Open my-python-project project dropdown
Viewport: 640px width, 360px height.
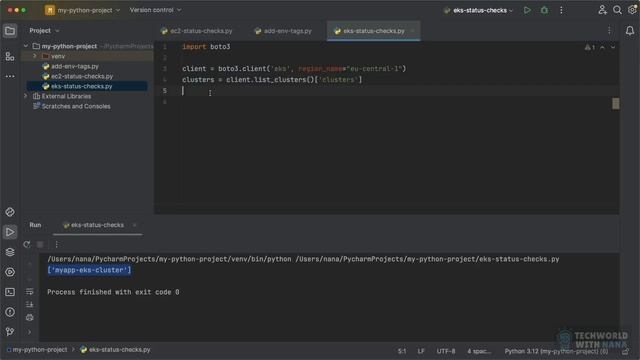pyautogui.click(x=83, y=10)
